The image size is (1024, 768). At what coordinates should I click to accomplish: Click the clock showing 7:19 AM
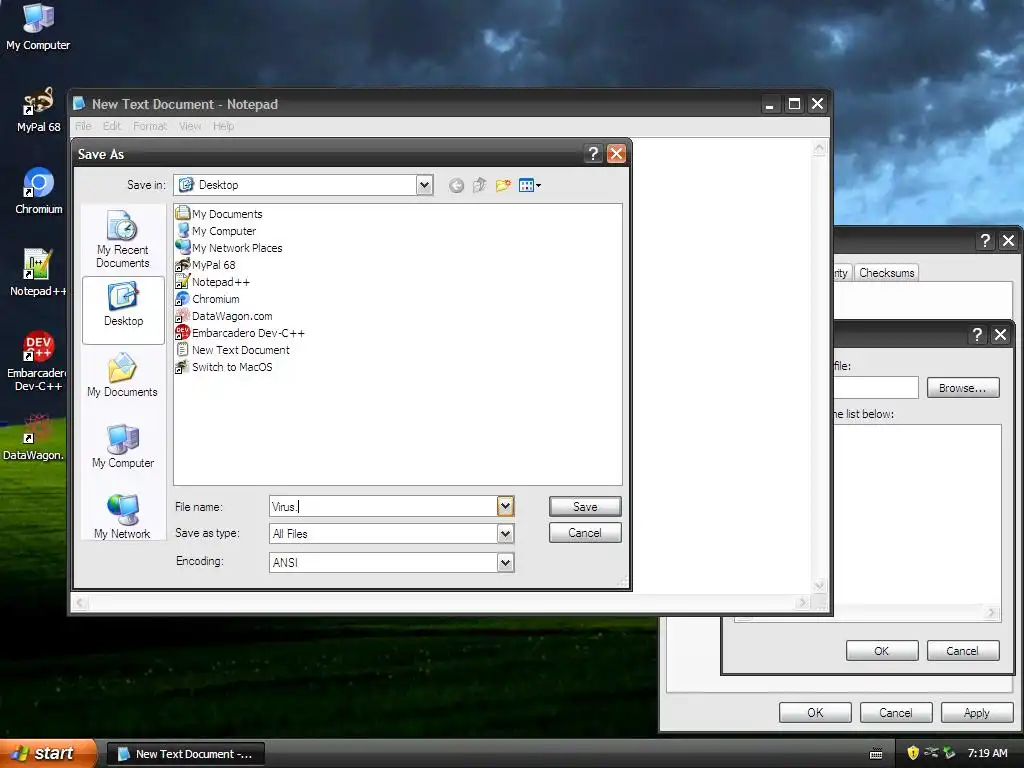click(x=987, y=753)
